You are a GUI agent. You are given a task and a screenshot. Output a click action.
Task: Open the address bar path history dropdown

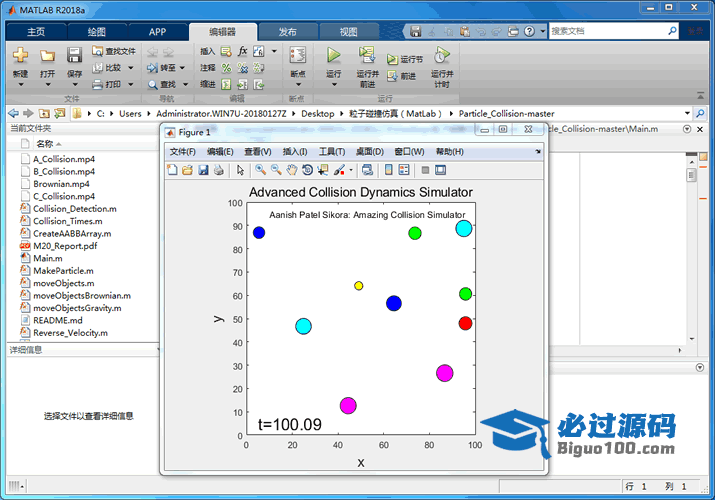click(687, 113)
